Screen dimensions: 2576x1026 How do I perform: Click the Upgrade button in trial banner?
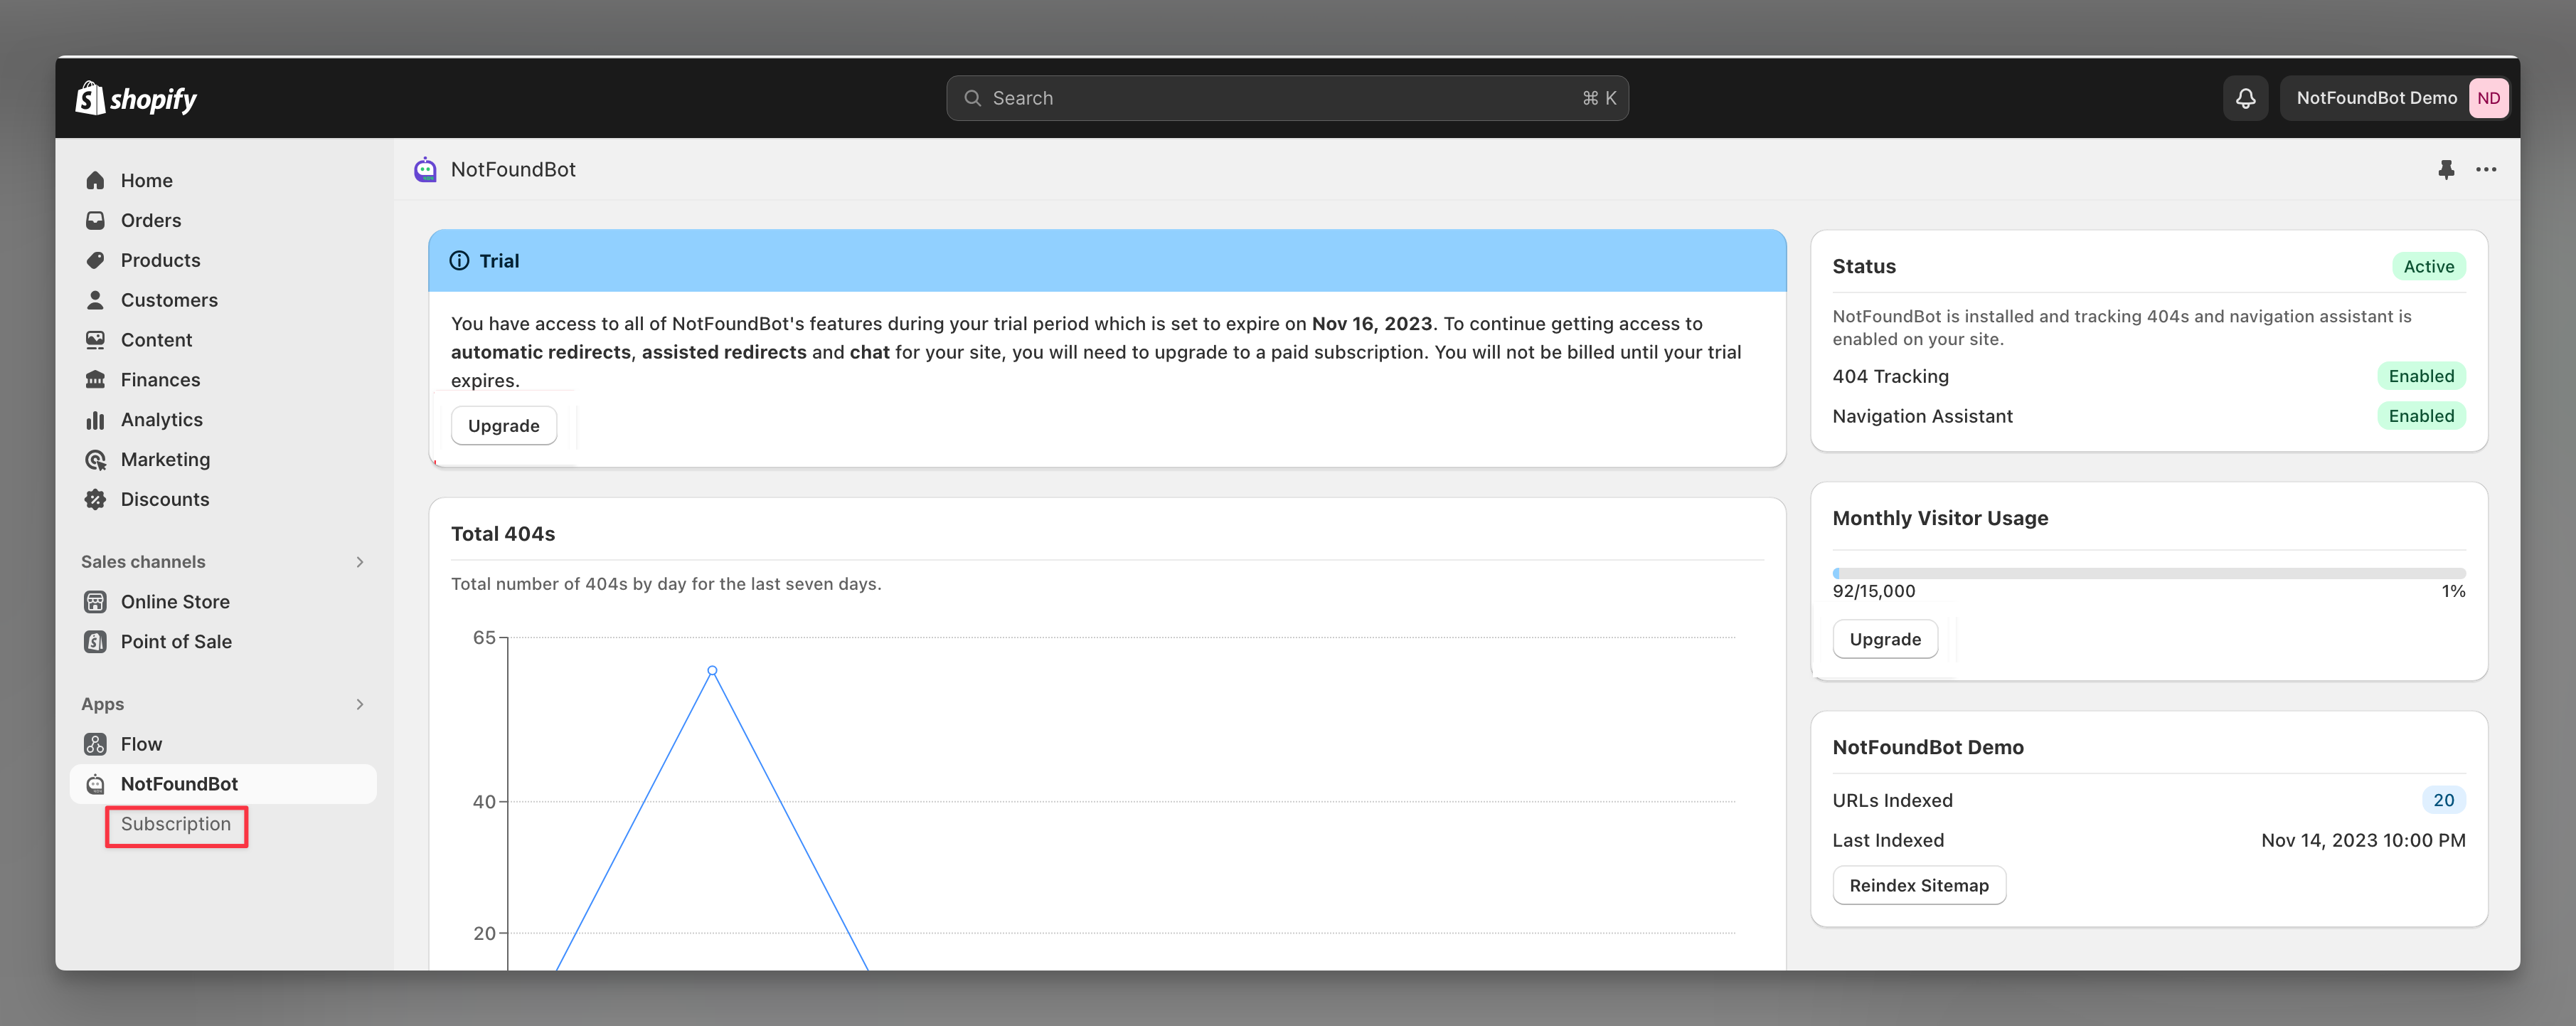coord(504,424)
